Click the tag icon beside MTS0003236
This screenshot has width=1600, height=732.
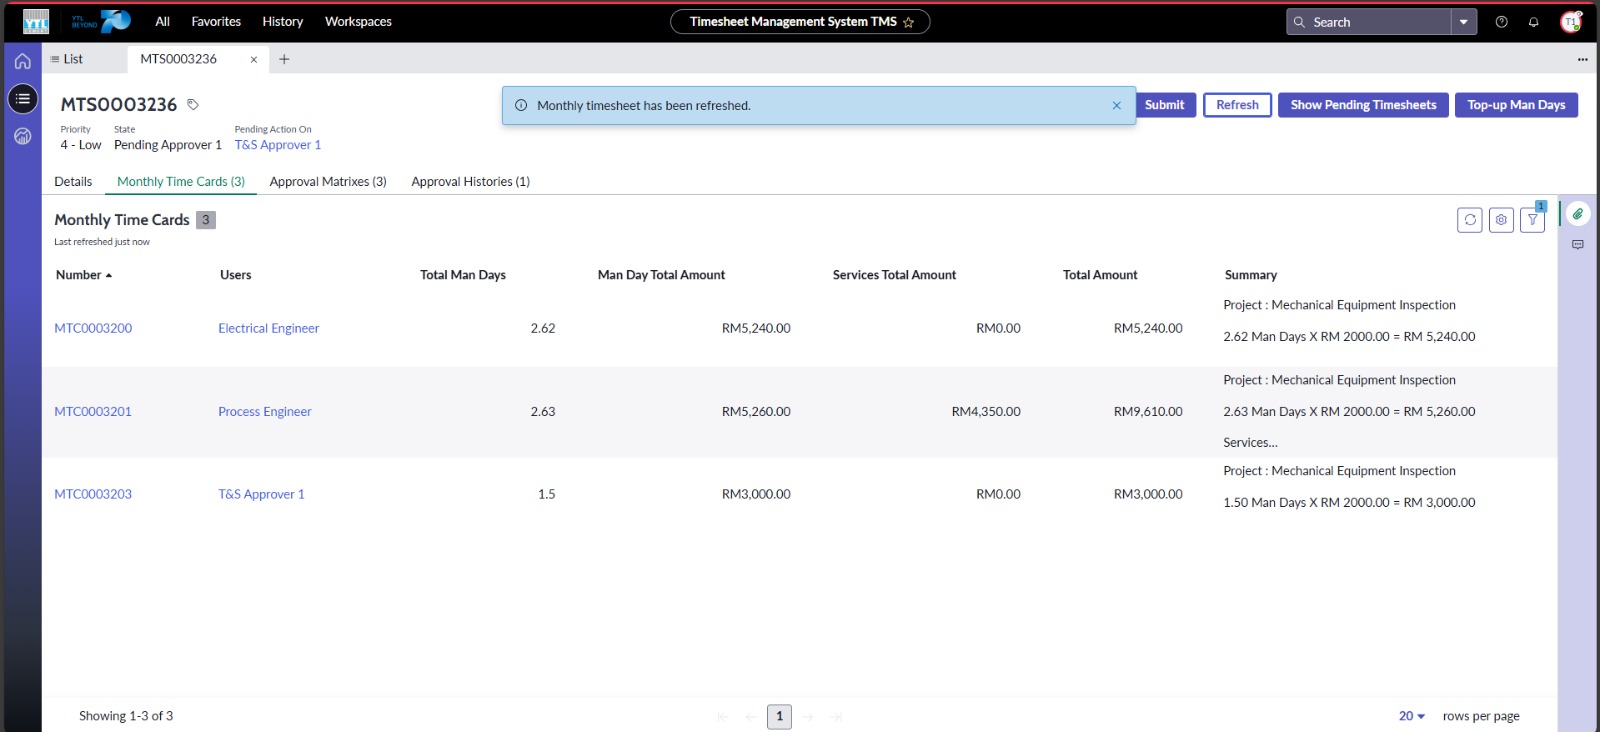tap(193, 105)
